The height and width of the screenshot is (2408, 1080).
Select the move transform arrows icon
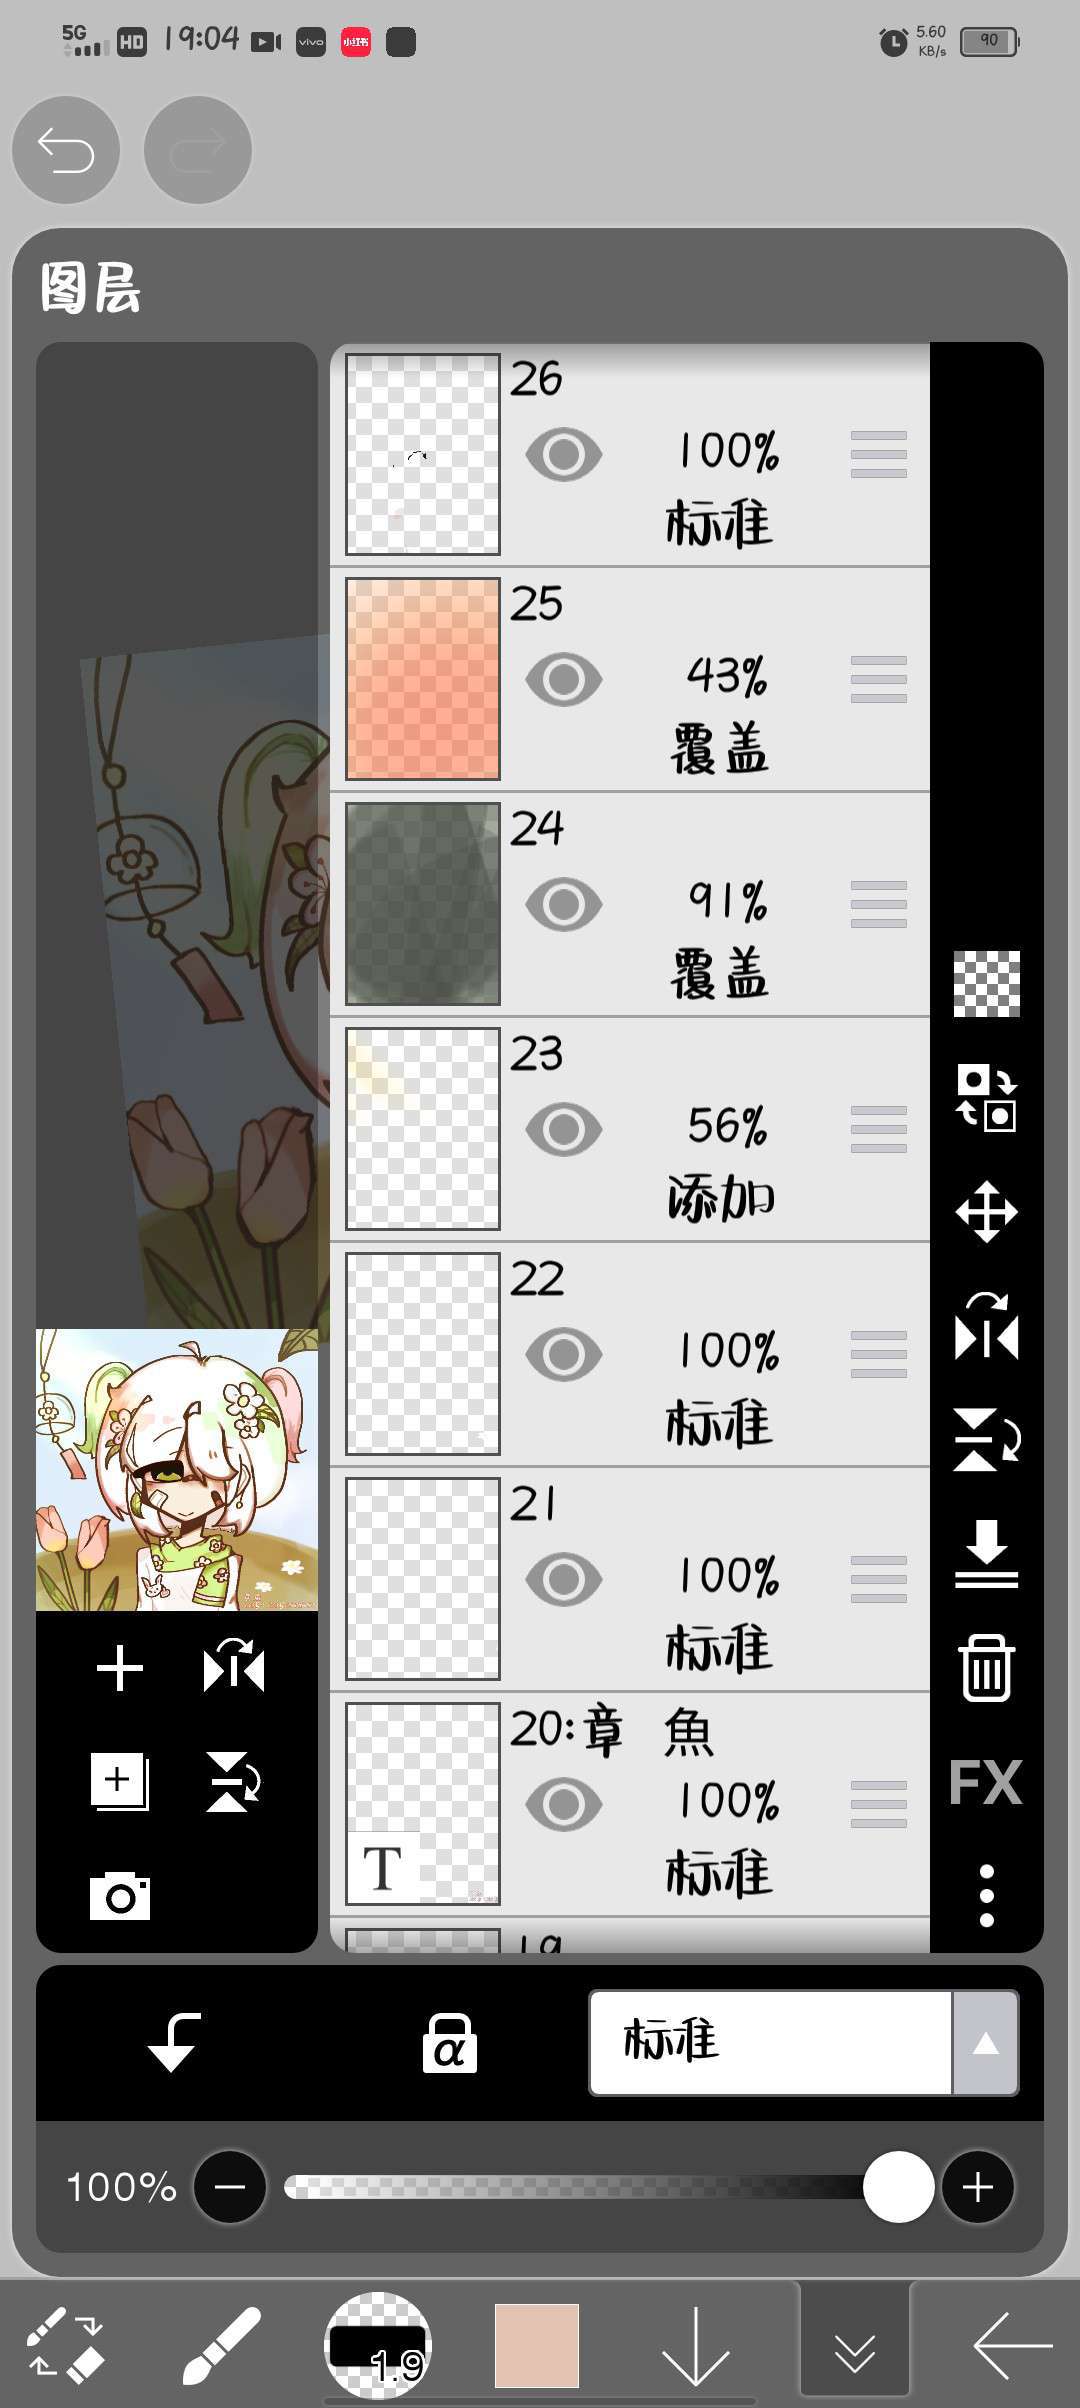(986, 1212)
